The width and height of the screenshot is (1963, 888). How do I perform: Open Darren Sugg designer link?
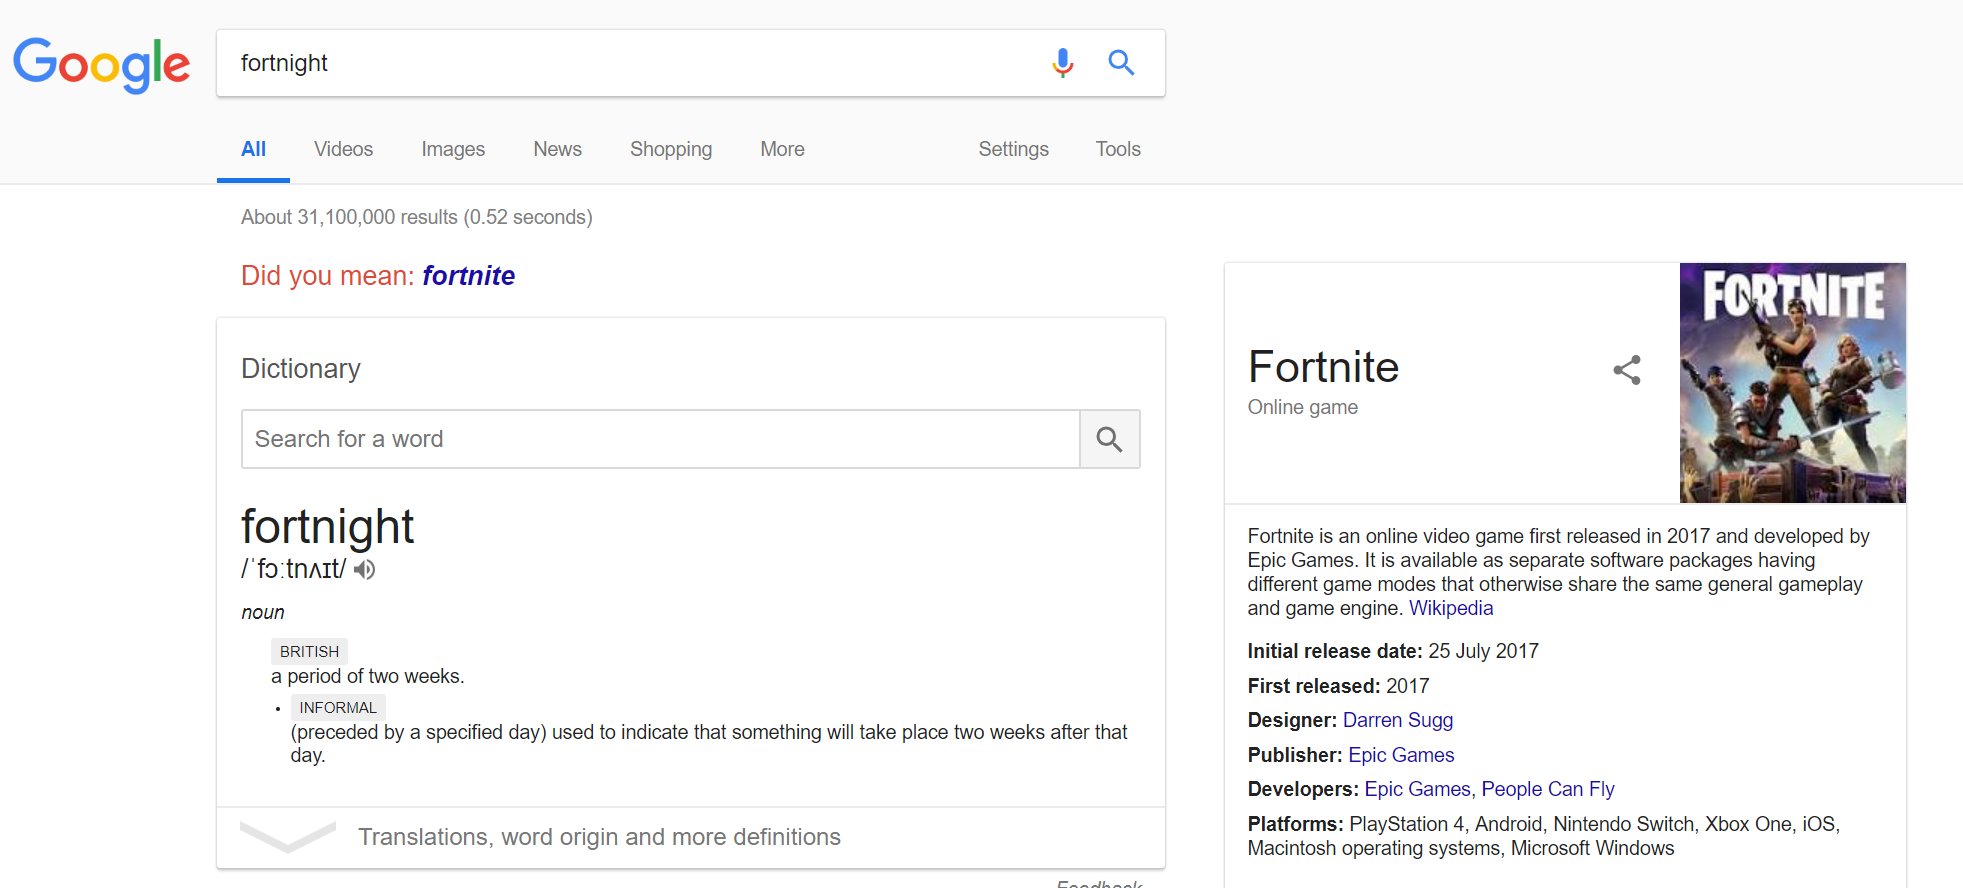tap(1398, 720)
